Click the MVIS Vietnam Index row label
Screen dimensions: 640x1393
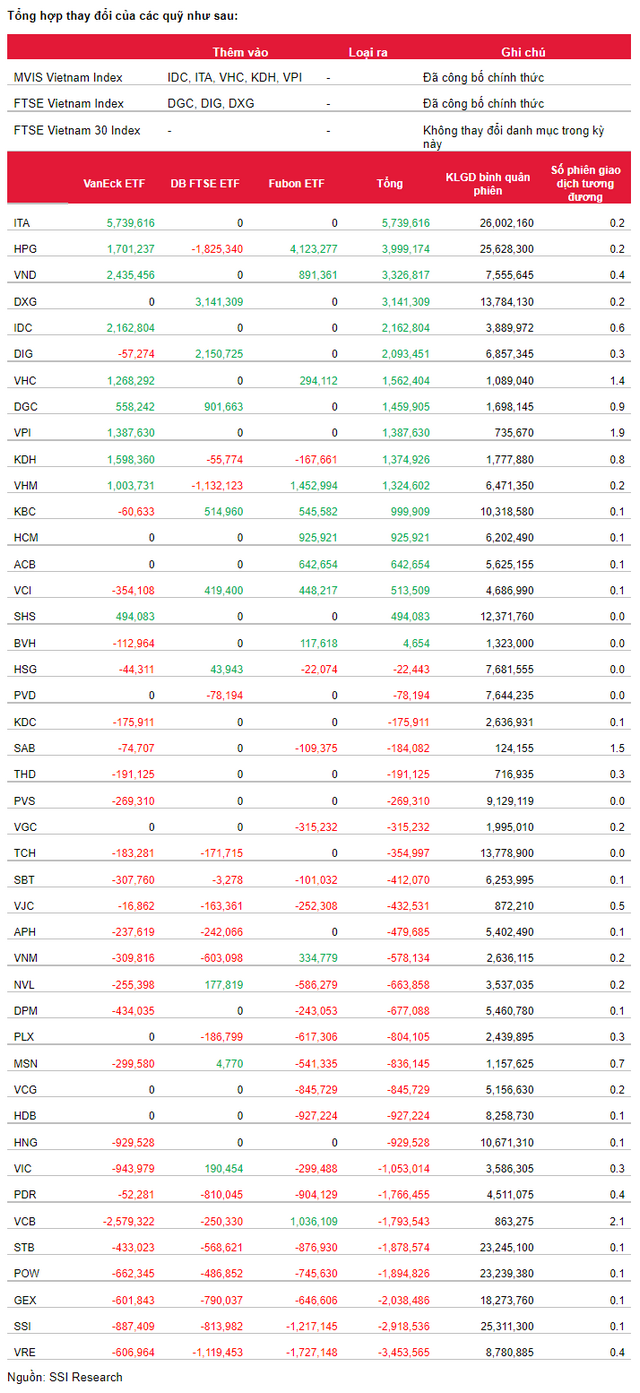[68, 77]
